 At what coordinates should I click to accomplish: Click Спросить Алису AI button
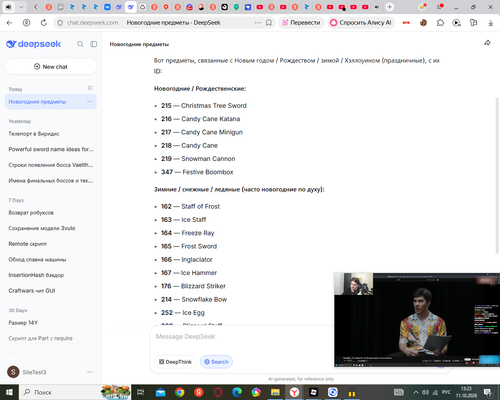click(361, 23)
